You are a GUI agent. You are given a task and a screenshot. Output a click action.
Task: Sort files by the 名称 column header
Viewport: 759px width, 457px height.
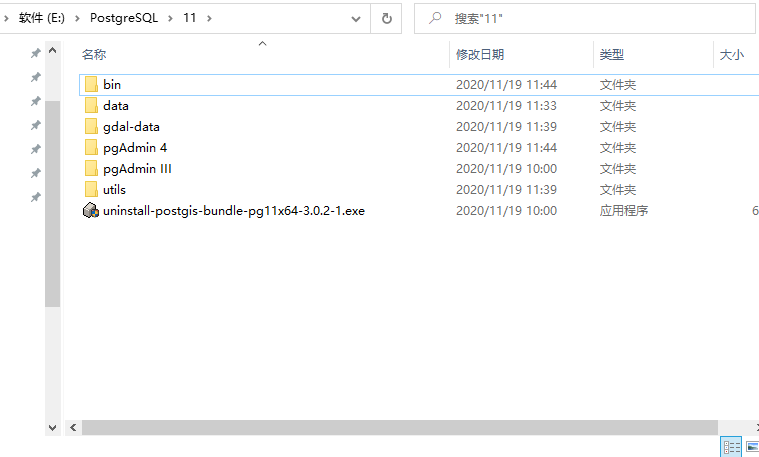95,55
